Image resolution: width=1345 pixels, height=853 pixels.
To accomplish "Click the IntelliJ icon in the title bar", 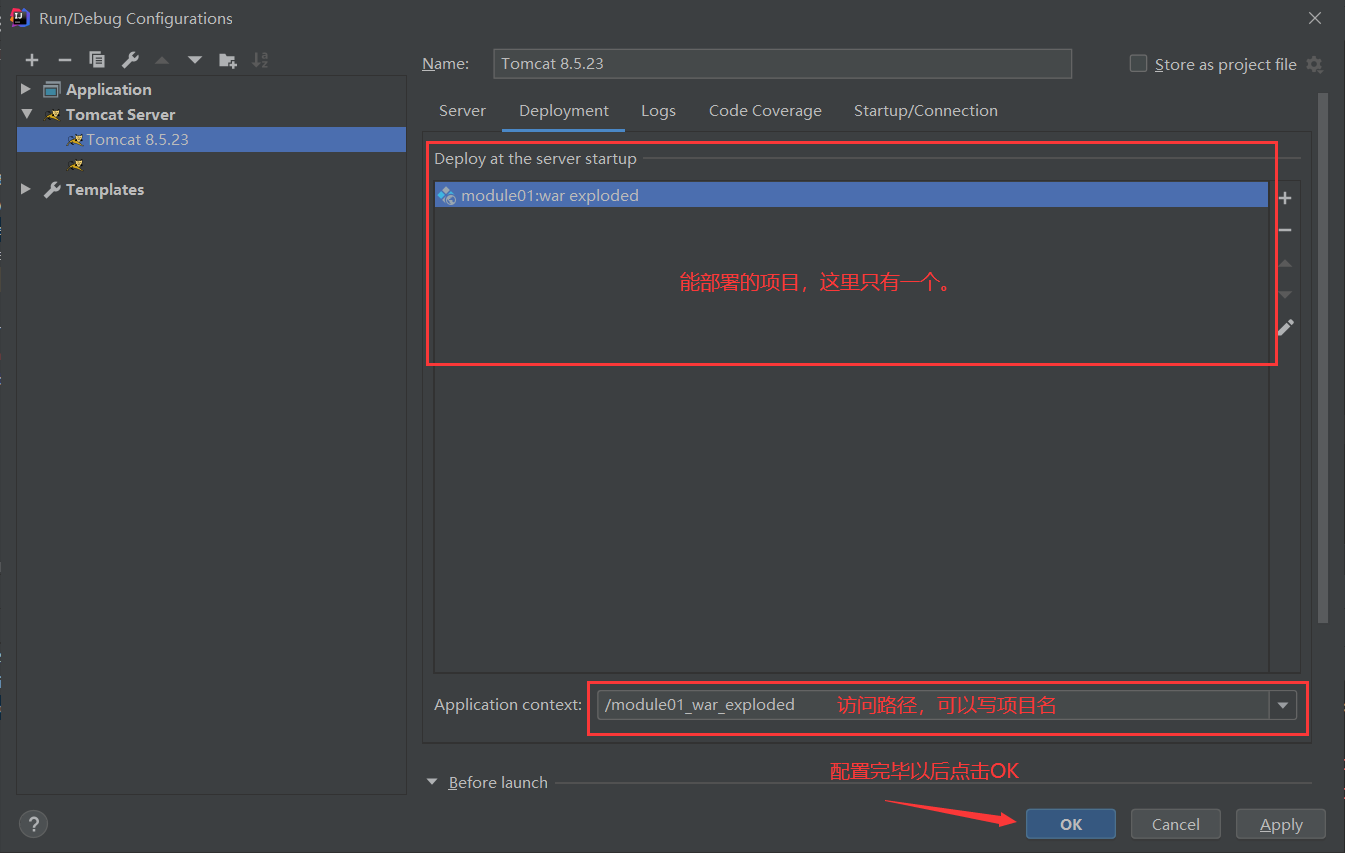I will (20, 17).
